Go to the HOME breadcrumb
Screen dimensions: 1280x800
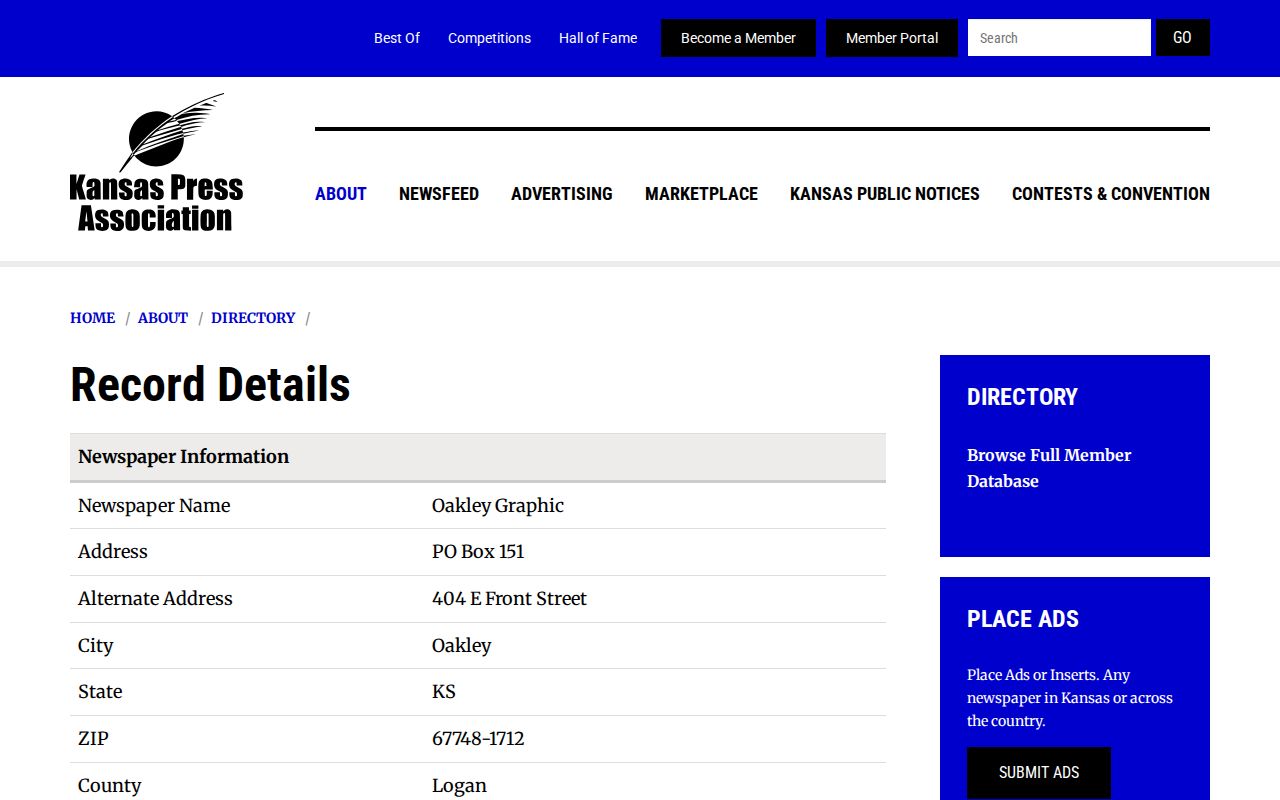pyautogui.click(x=93, y=318)
